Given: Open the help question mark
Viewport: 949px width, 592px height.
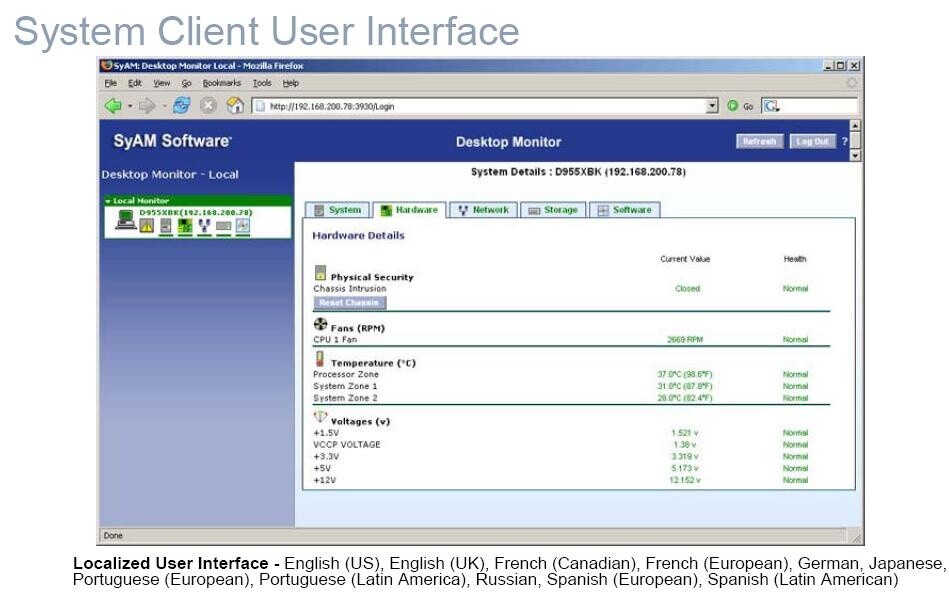Looking at the screenshot, I should click(x=845, y=141).
